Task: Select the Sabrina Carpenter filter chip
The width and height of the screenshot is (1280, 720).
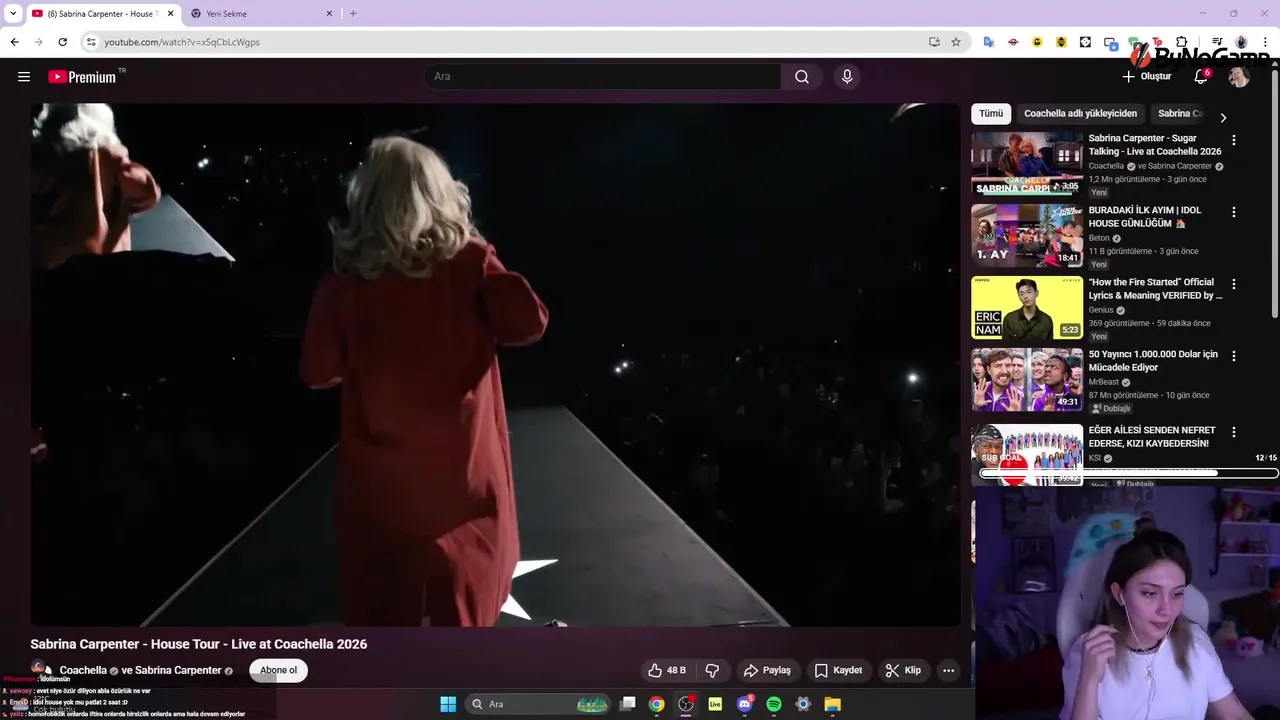Action: coord(1179,113)
